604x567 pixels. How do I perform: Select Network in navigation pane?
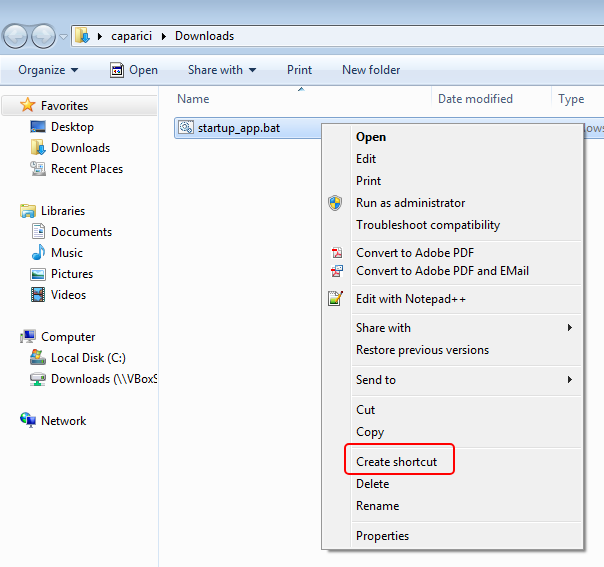[64, 421]
